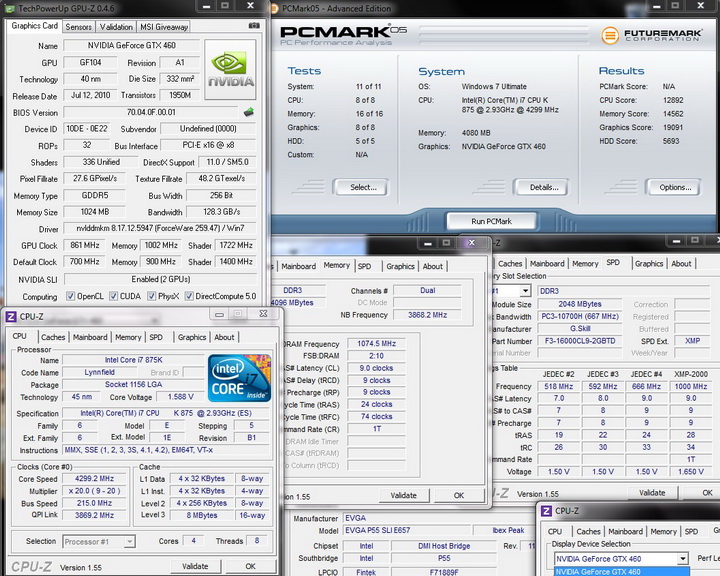Image resolution: width=720 pixels, height=576 pixels.
Task: Choose highlighted NVIDIA GeForce GTX 460 list entry
Action: point(621,571)
